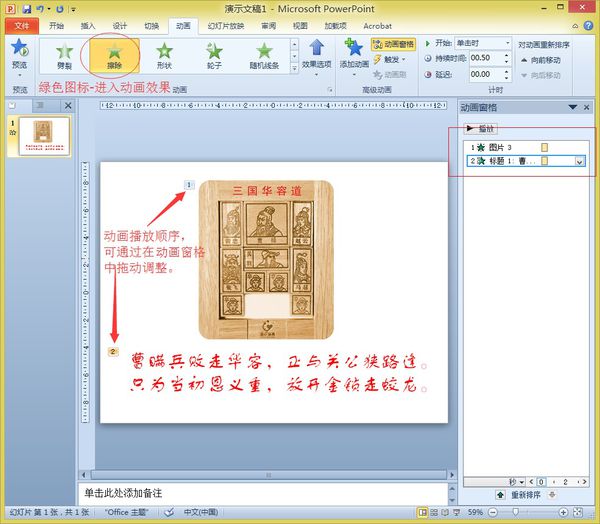Open the Acrobat ribbon tab
This screenshot has height=524, width=600.
[377, 26]
